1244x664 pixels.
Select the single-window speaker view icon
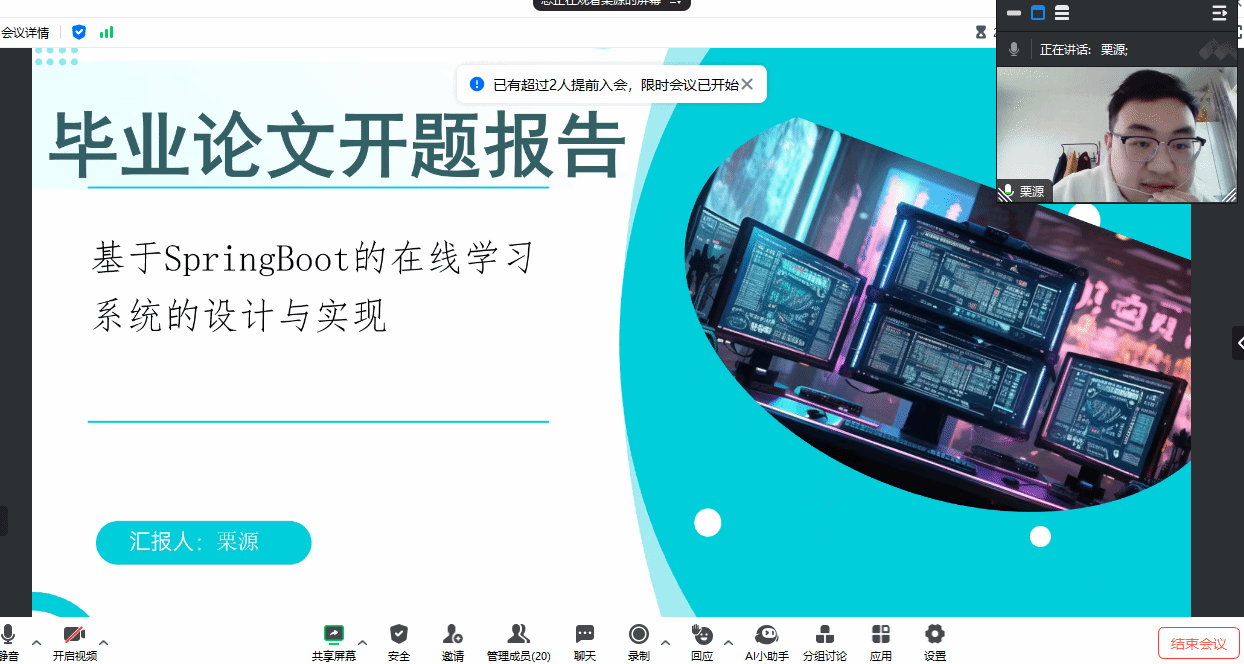(1038, 13)
